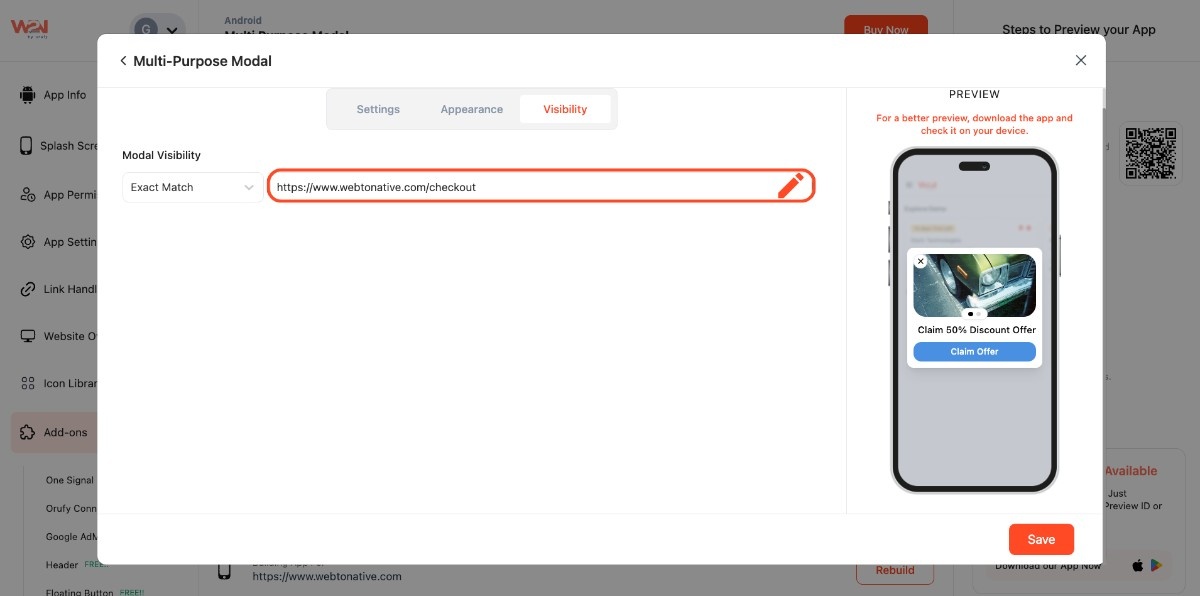Viewport: 1200px width, 596px height.
Task: Click the checkout URL input field
Action: [520, 187]
